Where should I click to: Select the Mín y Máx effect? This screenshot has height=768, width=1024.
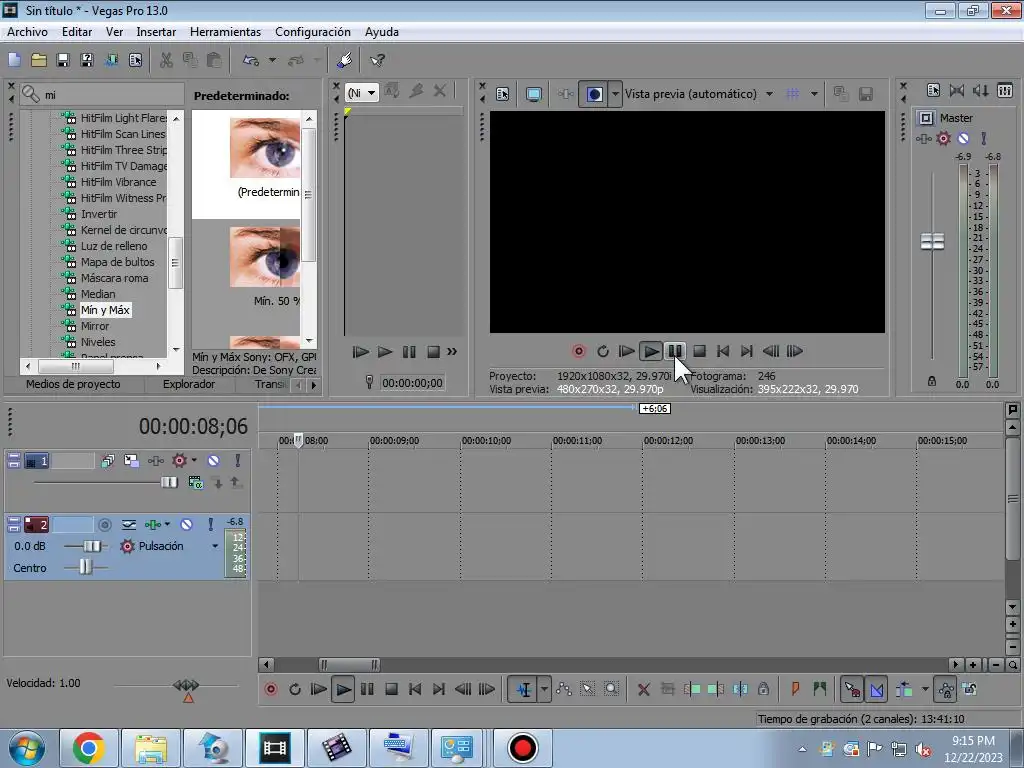pyautogui.click(x=105, y=310)
